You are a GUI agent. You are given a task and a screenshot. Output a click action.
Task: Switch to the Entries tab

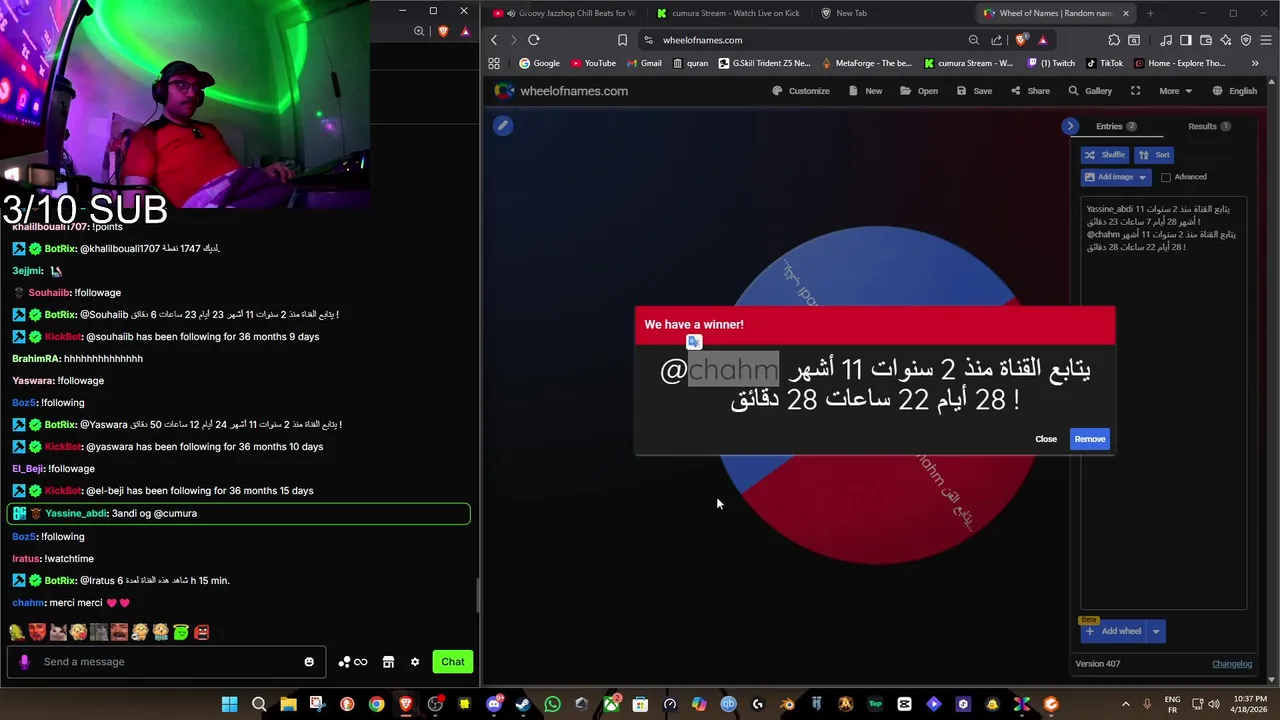tap(1115, 126)
